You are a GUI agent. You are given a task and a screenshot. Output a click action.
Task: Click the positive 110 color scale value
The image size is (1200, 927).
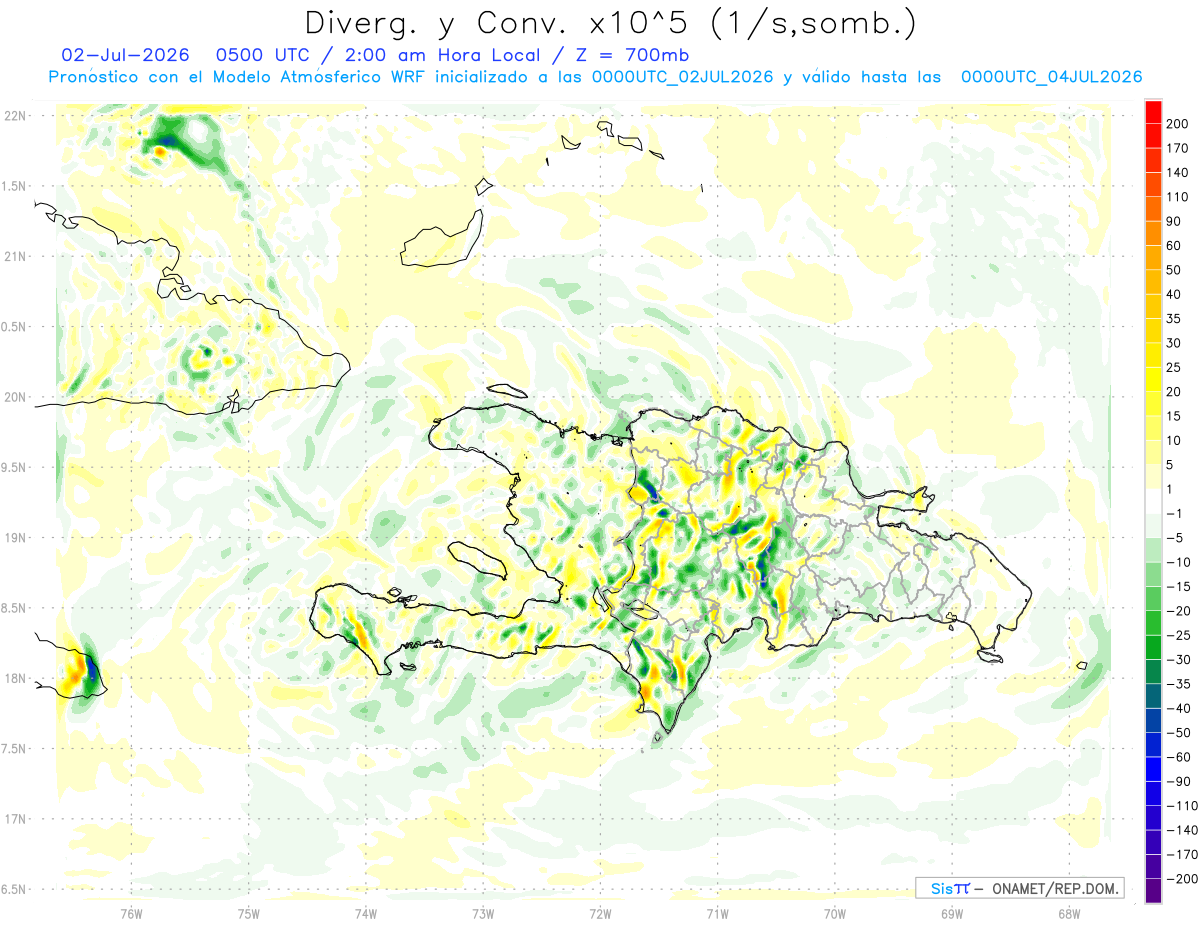click(1179, 197)
